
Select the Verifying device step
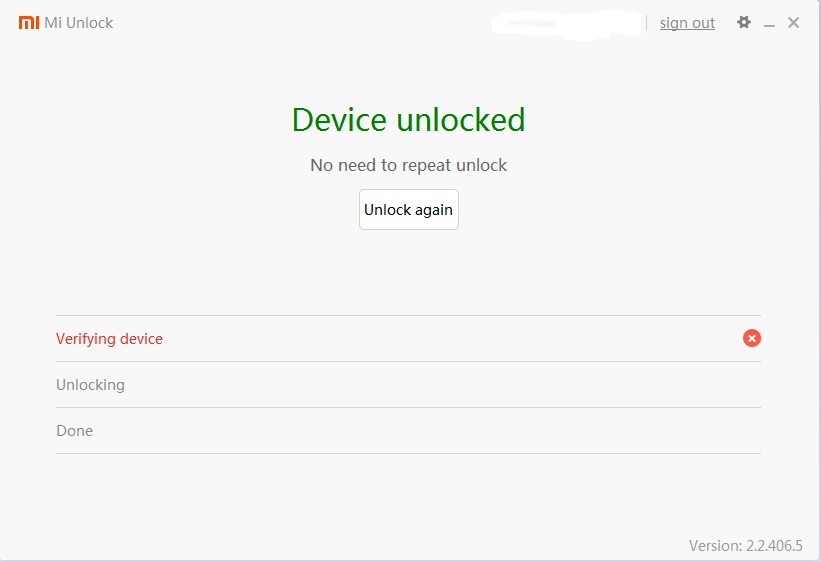click(x=109, y=339)
